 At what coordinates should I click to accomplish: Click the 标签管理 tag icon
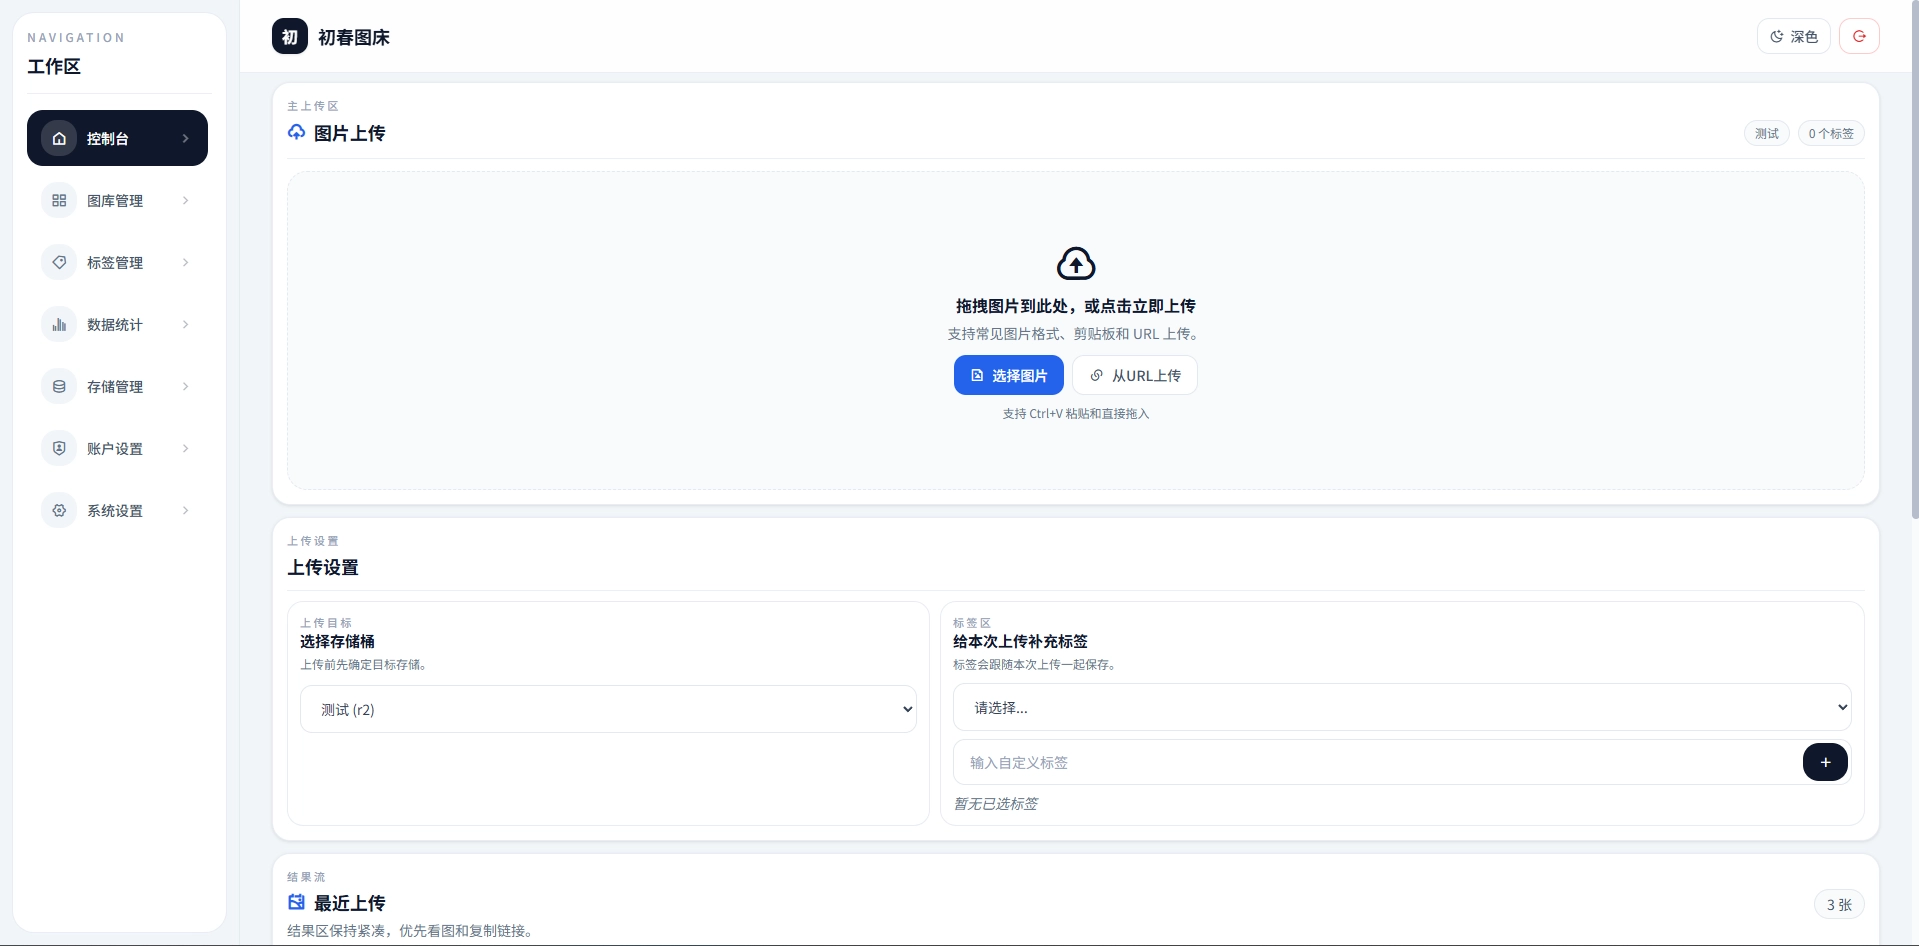[59, 262]
